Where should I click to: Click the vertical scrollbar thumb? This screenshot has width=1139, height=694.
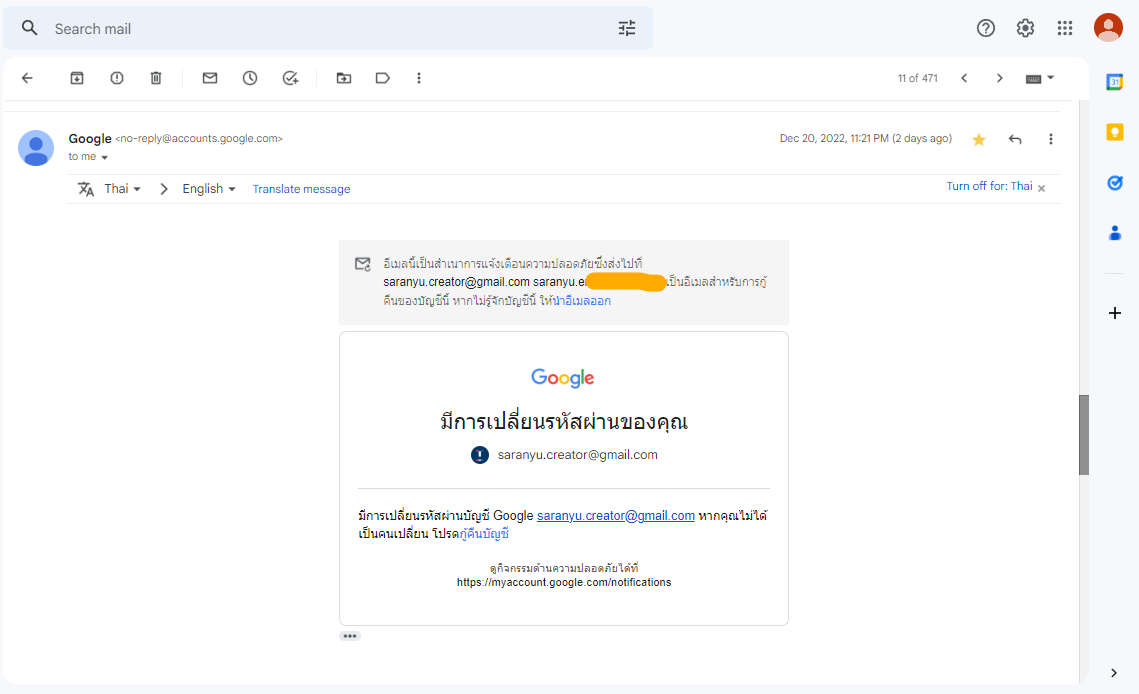coord(1084,435)
